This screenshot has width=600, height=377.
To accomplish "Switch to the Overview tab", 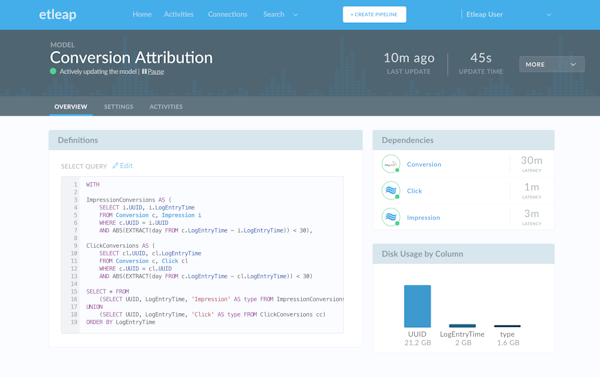I will click(x=71, y=107).
